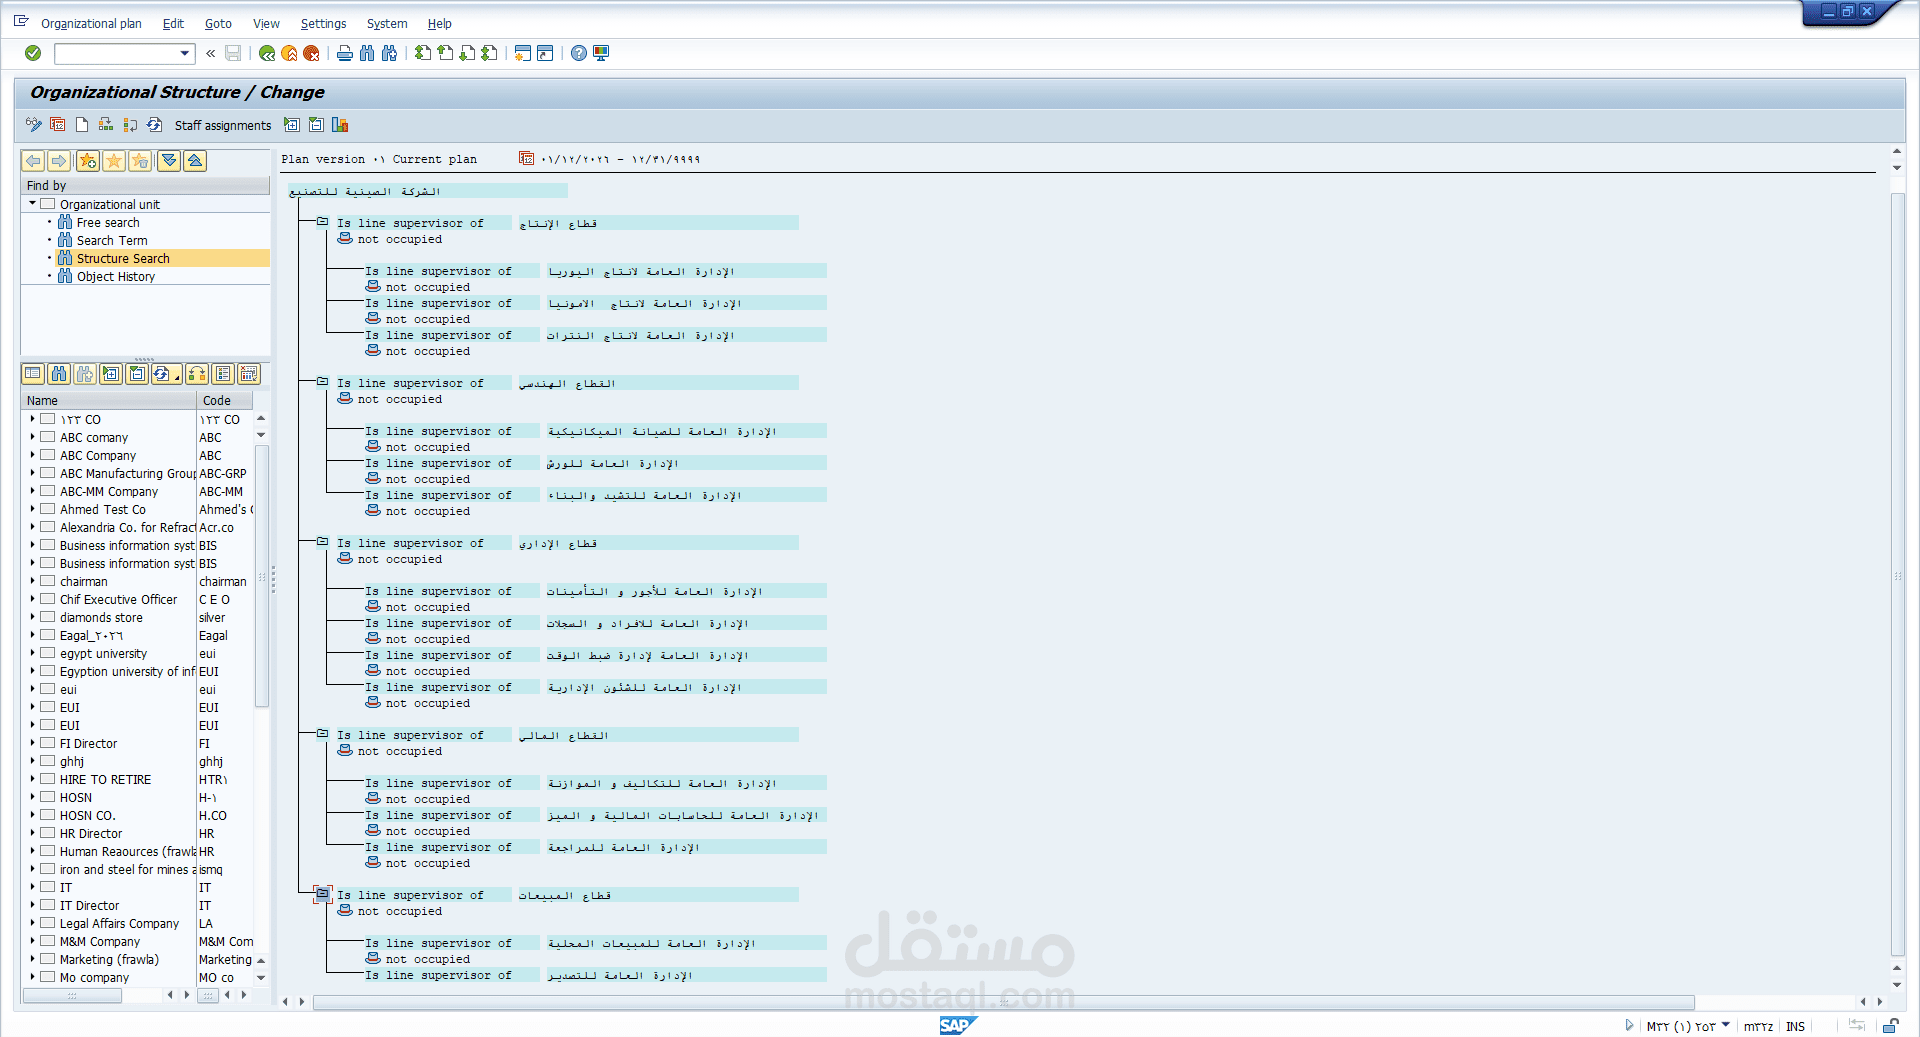Open the View menu
Viewport: 1920px width, 1037px height.
coord(266,23)
